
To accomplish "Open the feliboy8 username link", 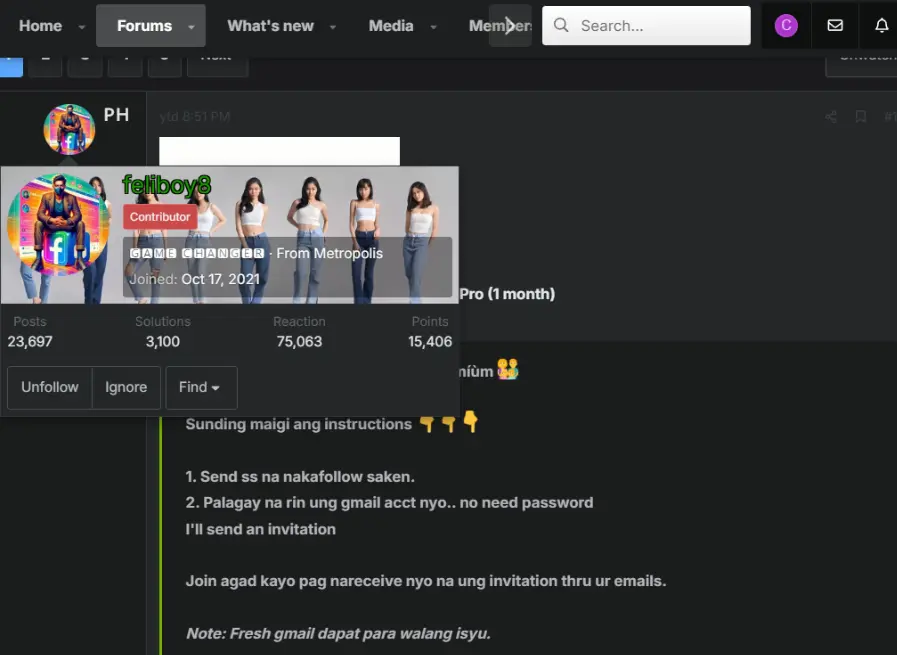I will [x=166, y=185].
